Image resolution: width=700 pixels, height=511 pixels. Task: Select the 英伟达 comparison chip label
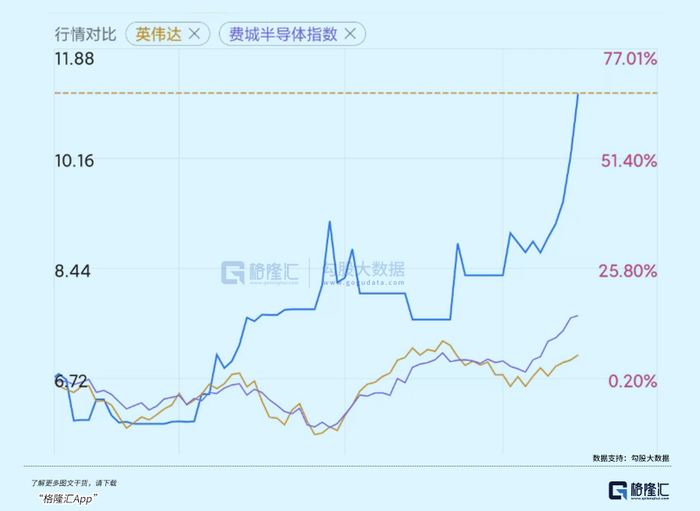click(157, 34)
